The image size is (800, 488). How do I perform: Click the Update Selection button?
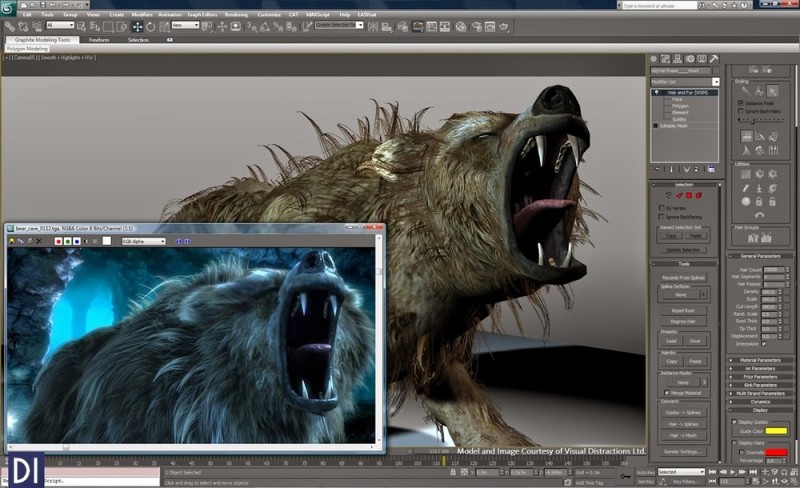tap(683, 250)
